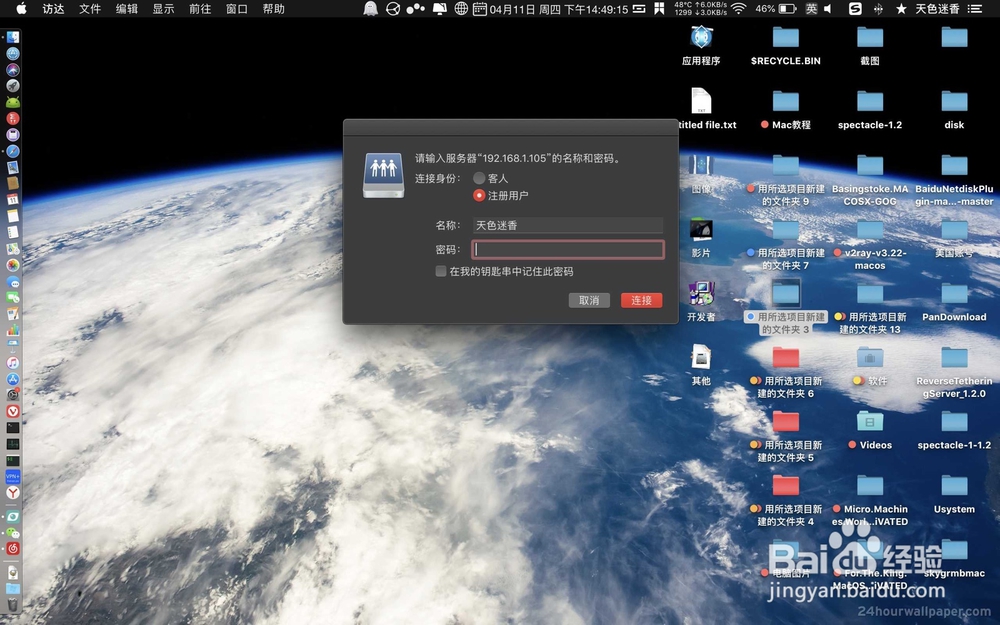Launch the Brave browser in the Dock
Viewport: 1000px width, 625px height.
point(13,411)
